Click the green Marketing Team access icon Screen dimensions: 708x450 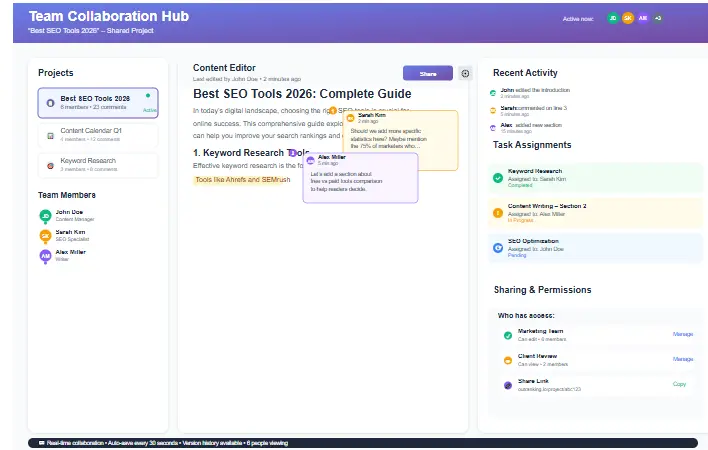click(508, 335)
